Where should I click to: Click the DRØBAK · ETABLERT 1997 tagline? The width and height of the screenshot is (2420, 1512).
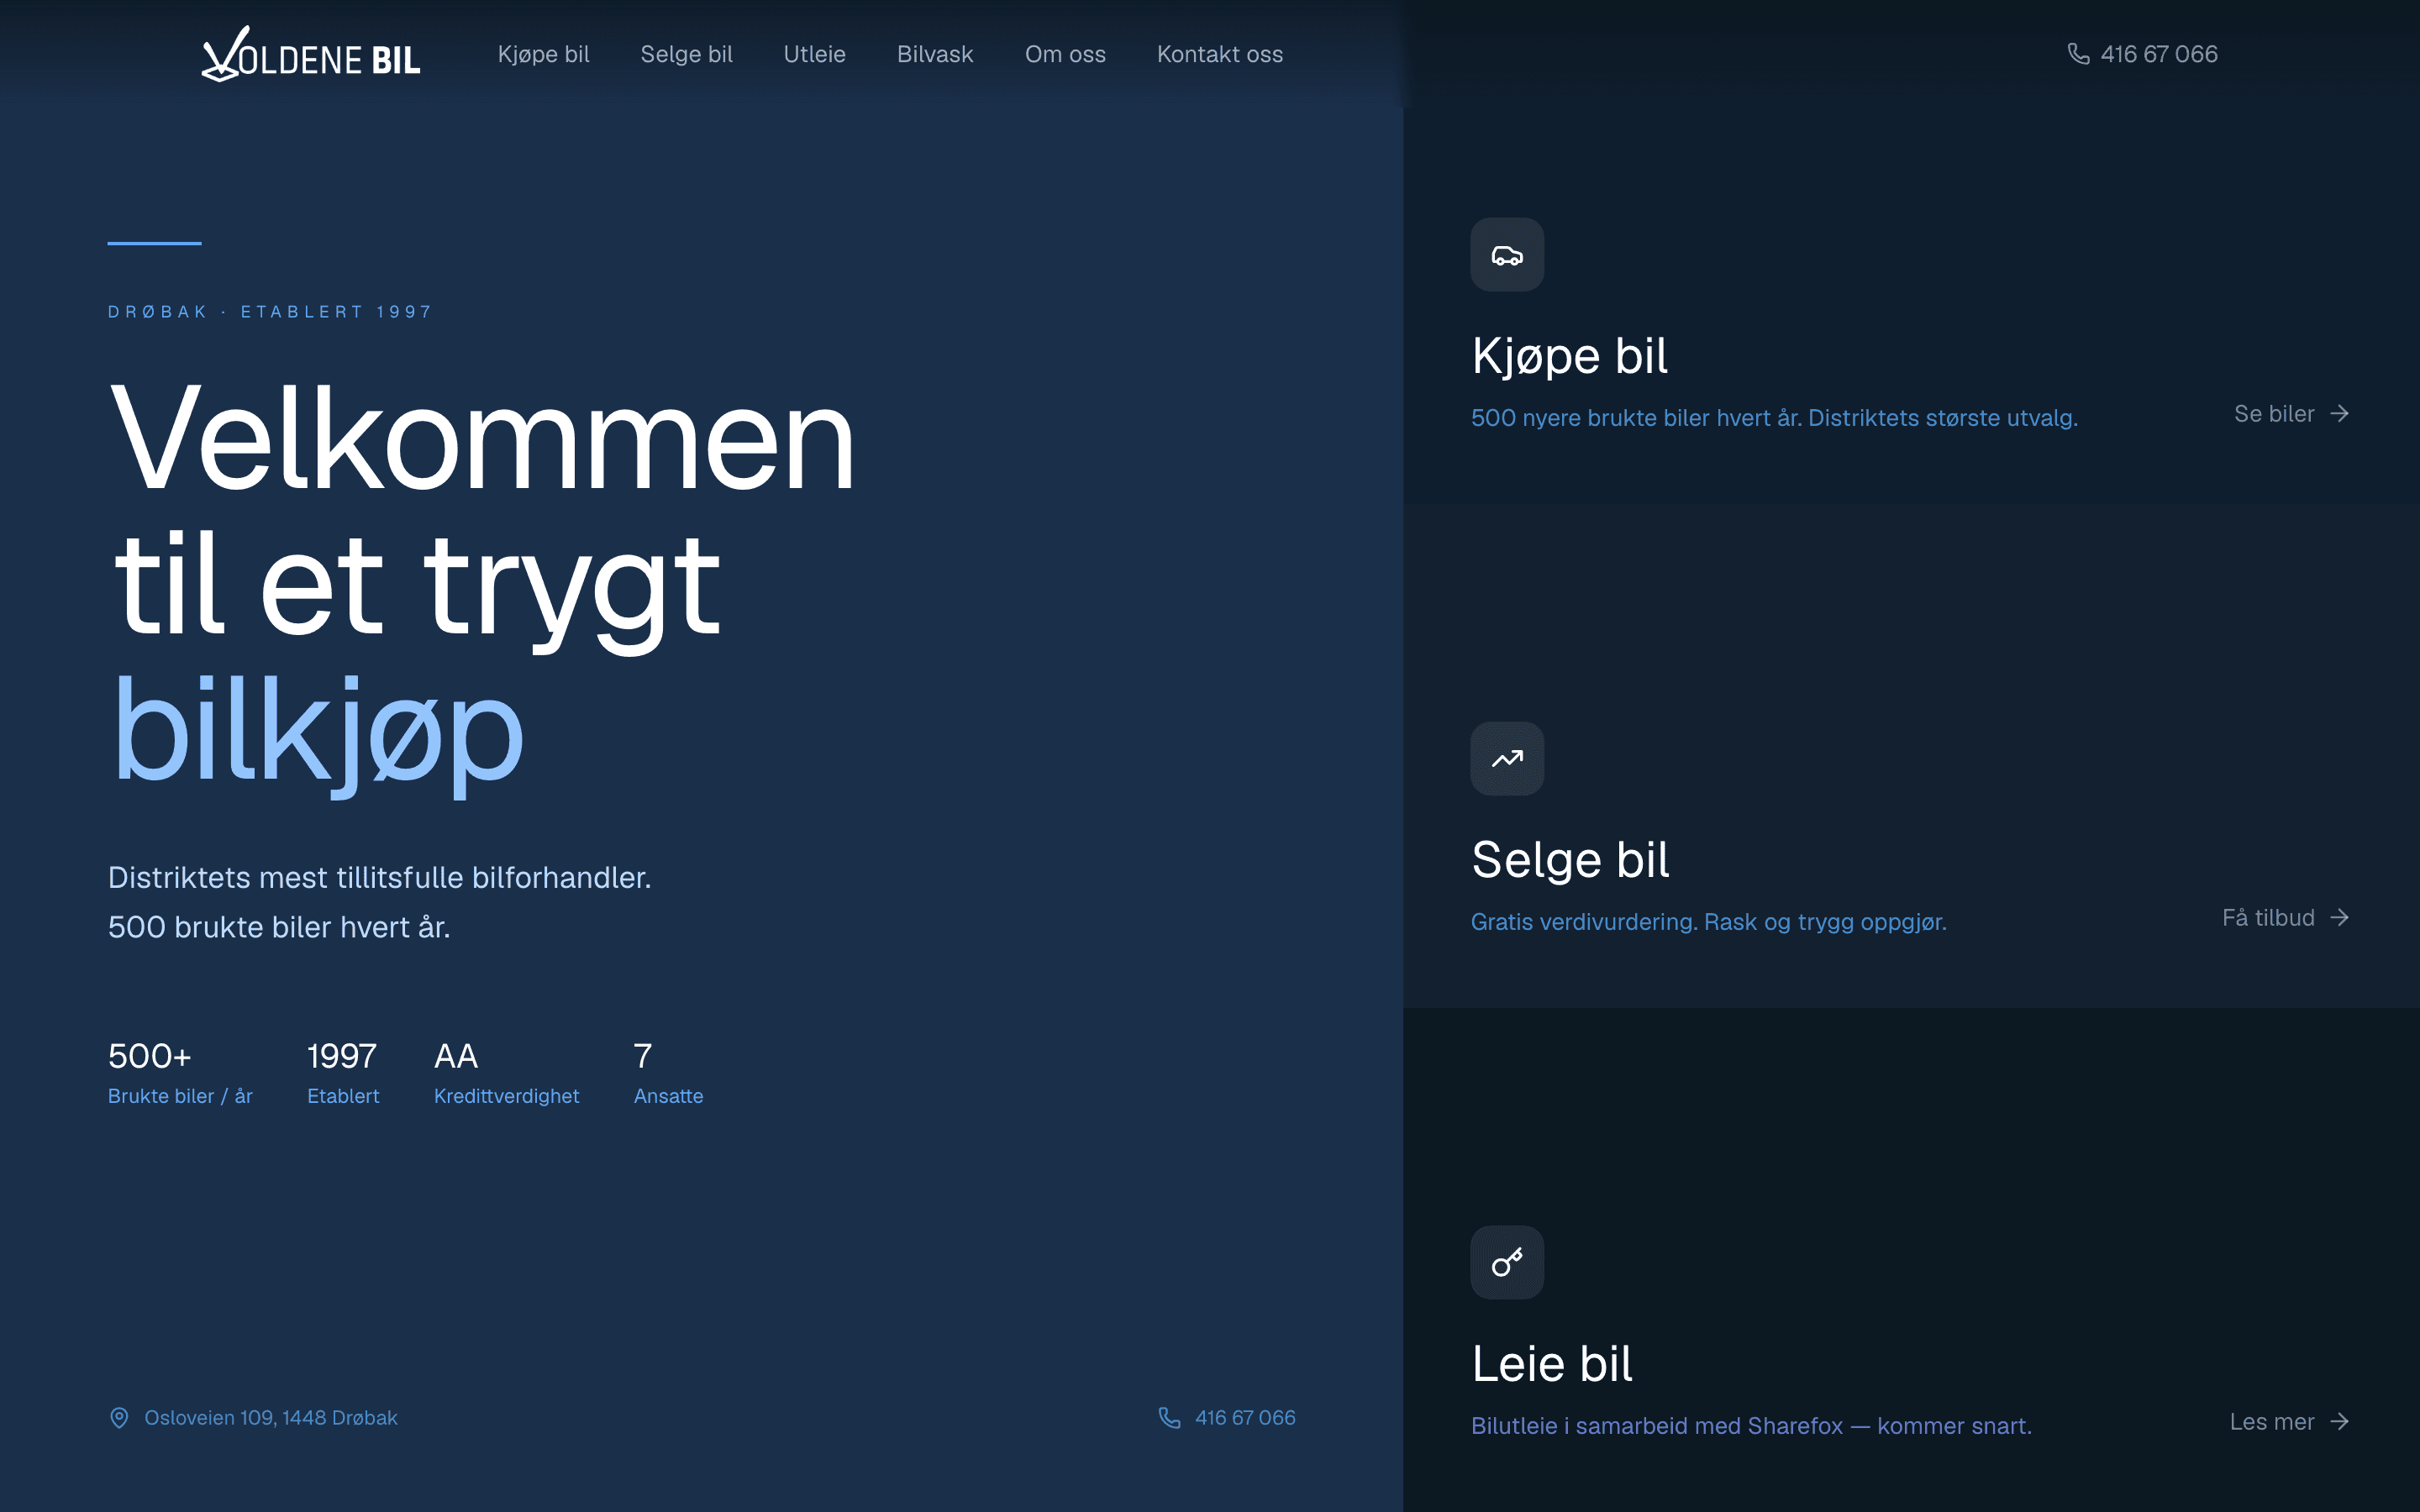pos(270,312)
